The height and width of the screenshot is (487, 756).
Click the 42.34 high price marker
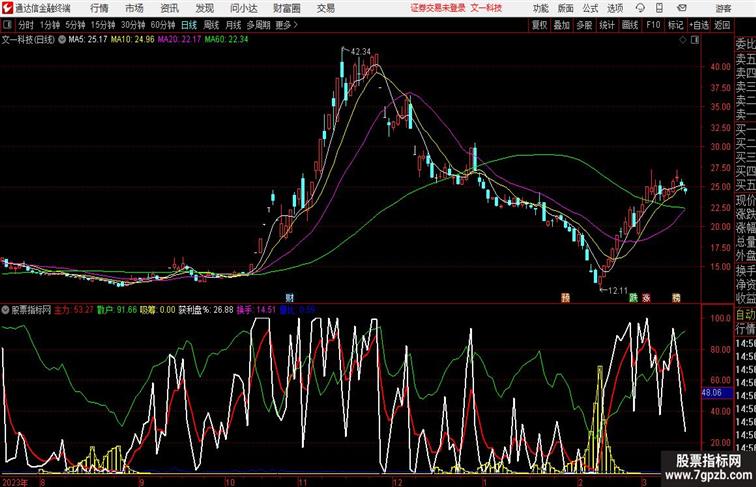pyautogui.click(x=361, y=52)
